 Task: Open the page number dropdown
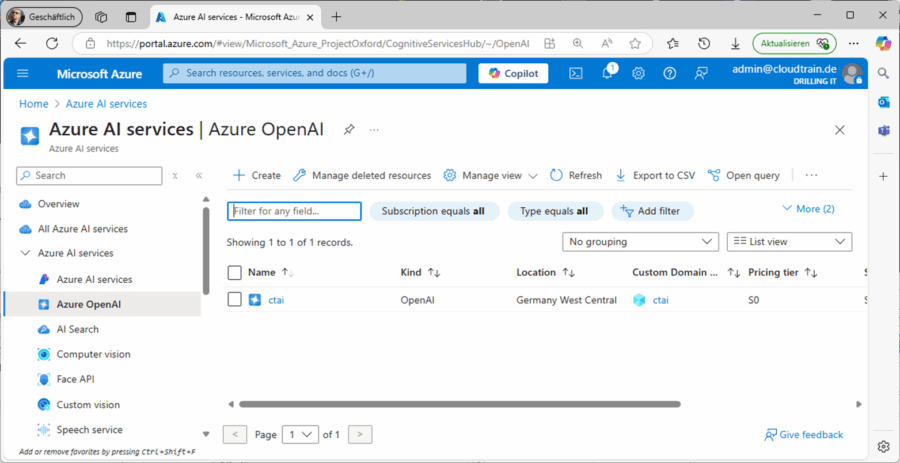(300, 434)
